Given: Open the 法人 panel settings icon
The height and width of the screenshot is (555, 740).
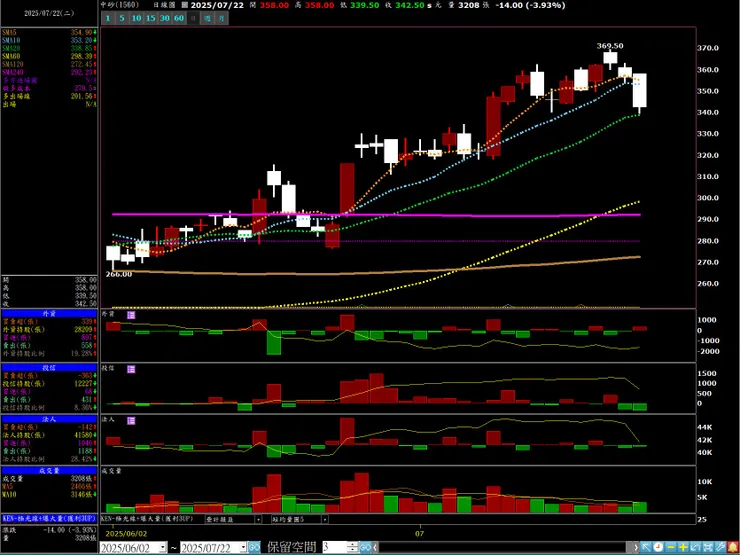Looking at the screenshot, I should (131, 420).
